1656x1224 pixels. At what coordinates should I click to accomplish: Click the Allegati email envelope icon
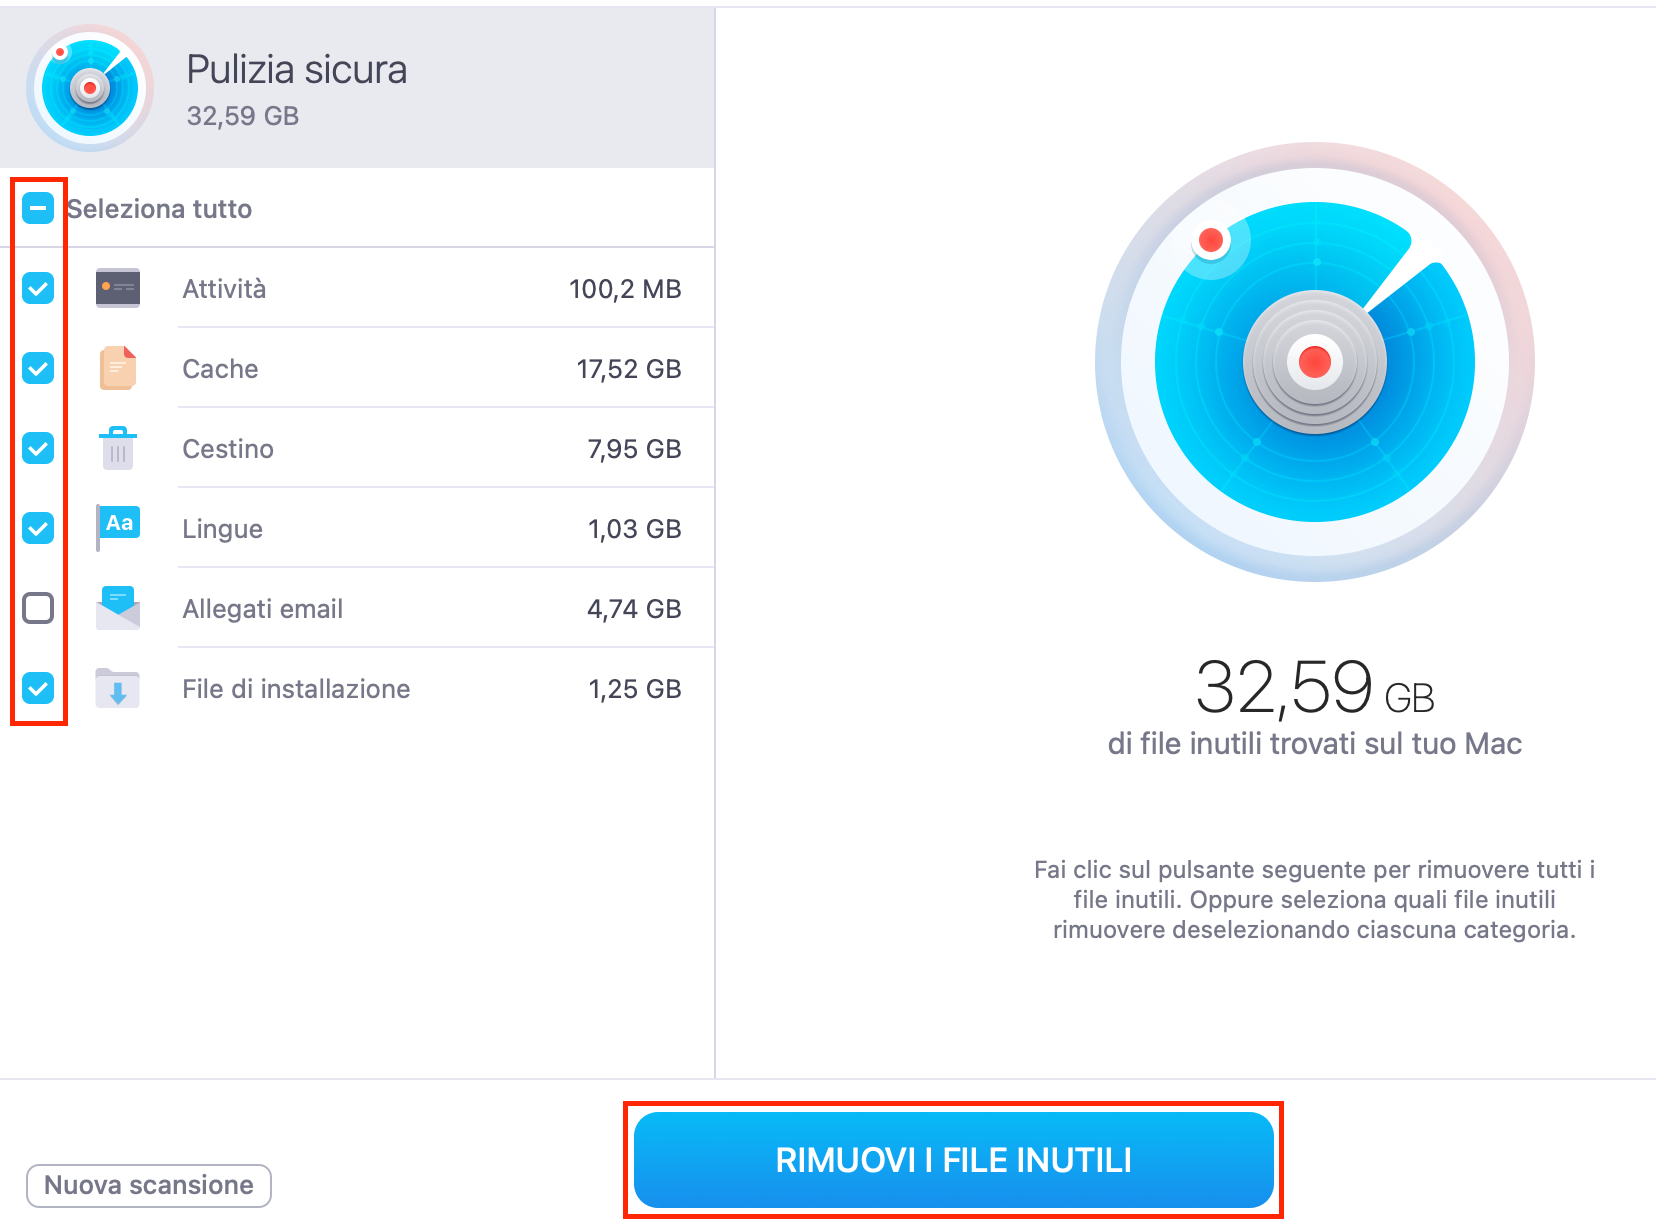tap(117, 608)
